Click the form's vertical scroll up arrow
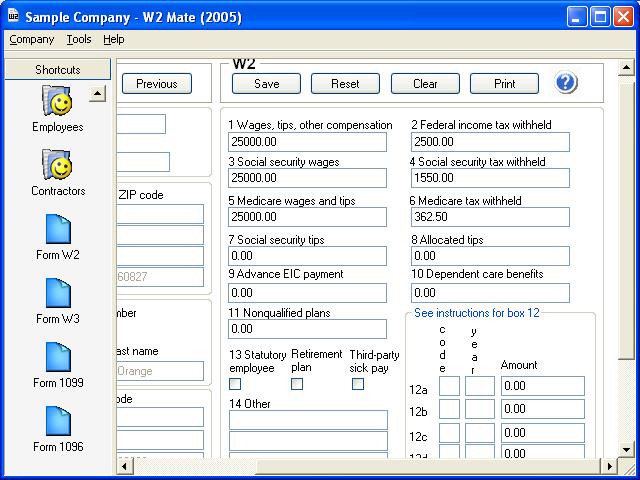640x480 pixels. [626, 67]
